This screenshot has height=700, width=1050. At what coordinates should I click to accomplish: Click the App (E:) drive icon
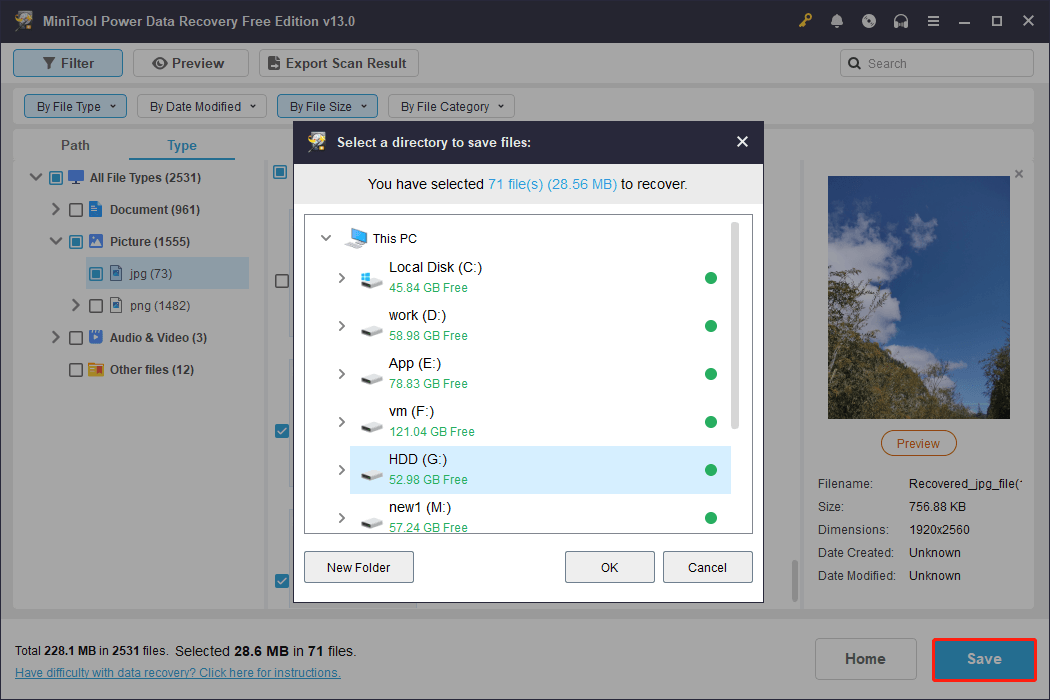[x=371, y=378]
